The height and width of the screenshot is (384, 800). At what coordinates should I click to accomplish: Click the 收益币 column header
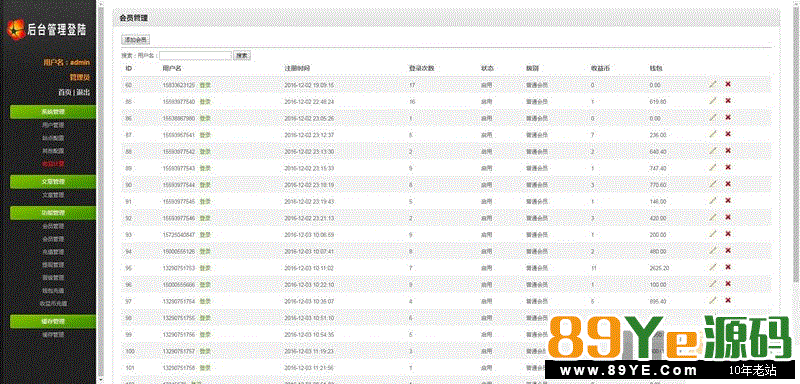click(x=600, y=68)
